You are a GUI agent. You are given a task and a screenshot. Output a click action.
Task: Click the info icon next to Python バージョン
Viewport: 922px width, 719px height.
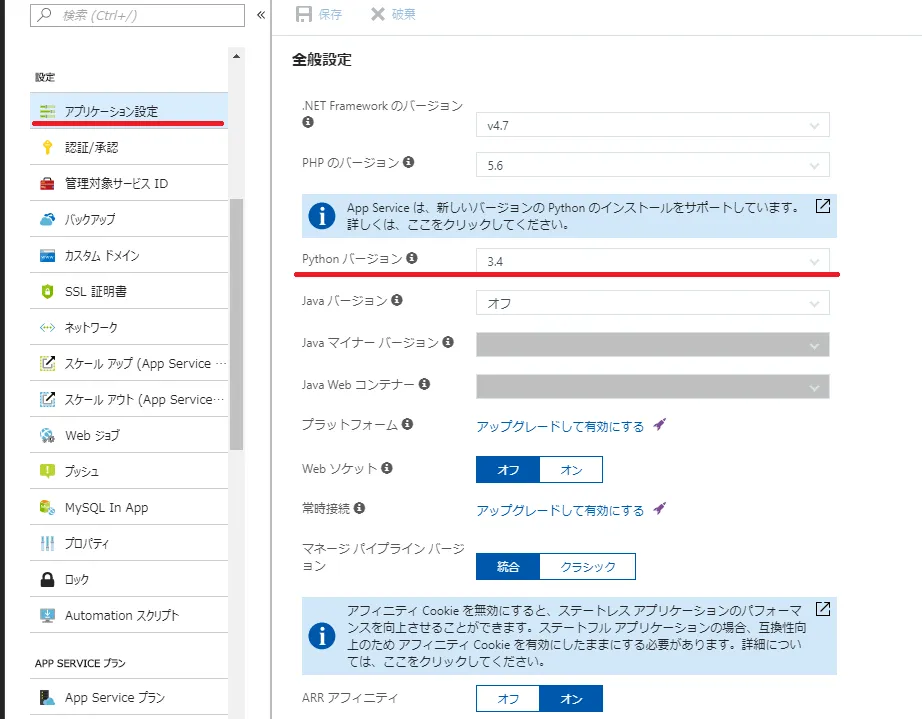click(412, 259)
